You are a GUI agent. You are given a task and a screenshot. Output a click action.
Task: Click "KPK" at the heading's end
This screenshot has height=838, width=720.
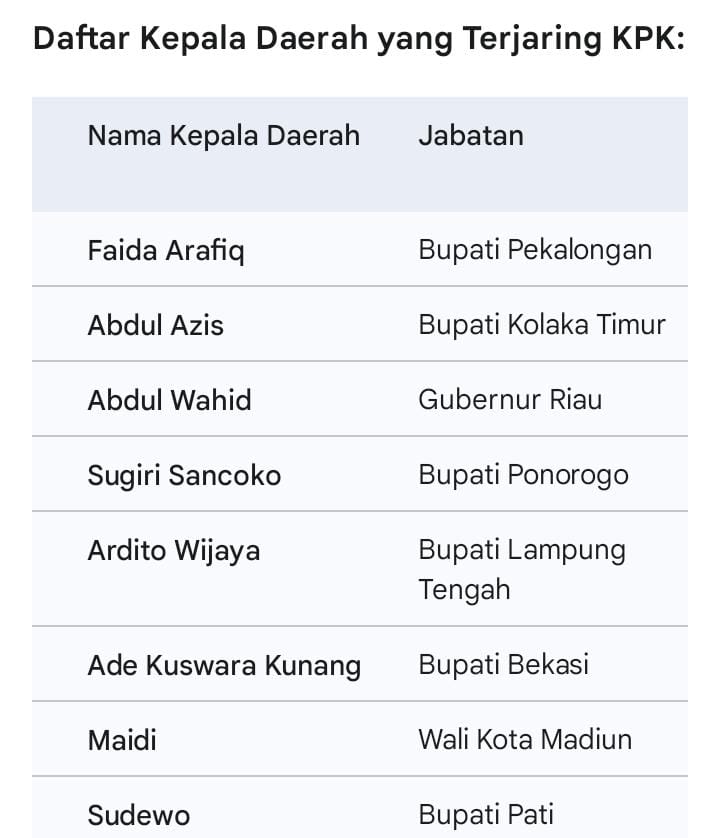646,39
